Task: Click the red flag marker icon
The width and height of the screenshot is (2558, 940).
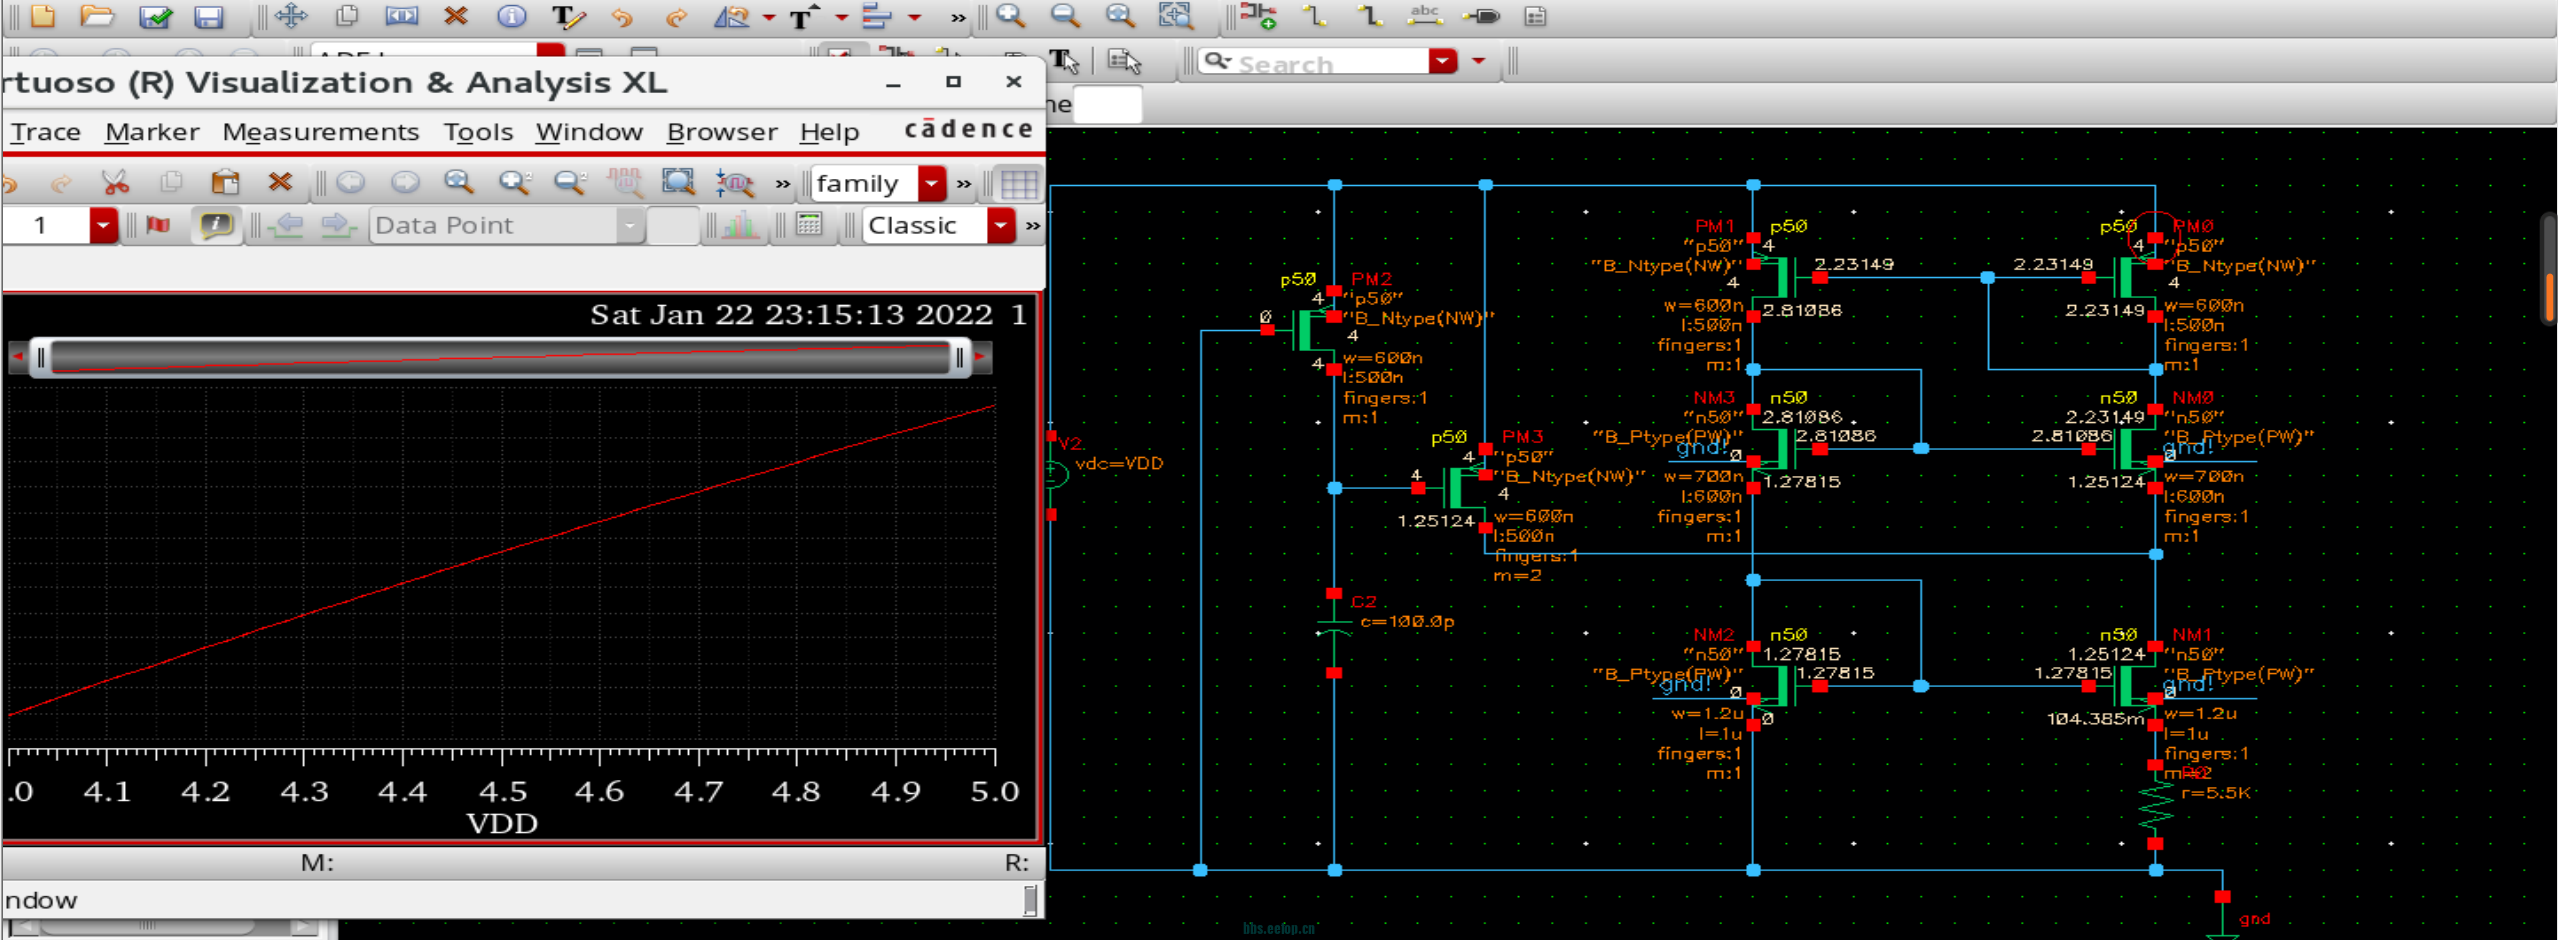Action: pos(158,225)
